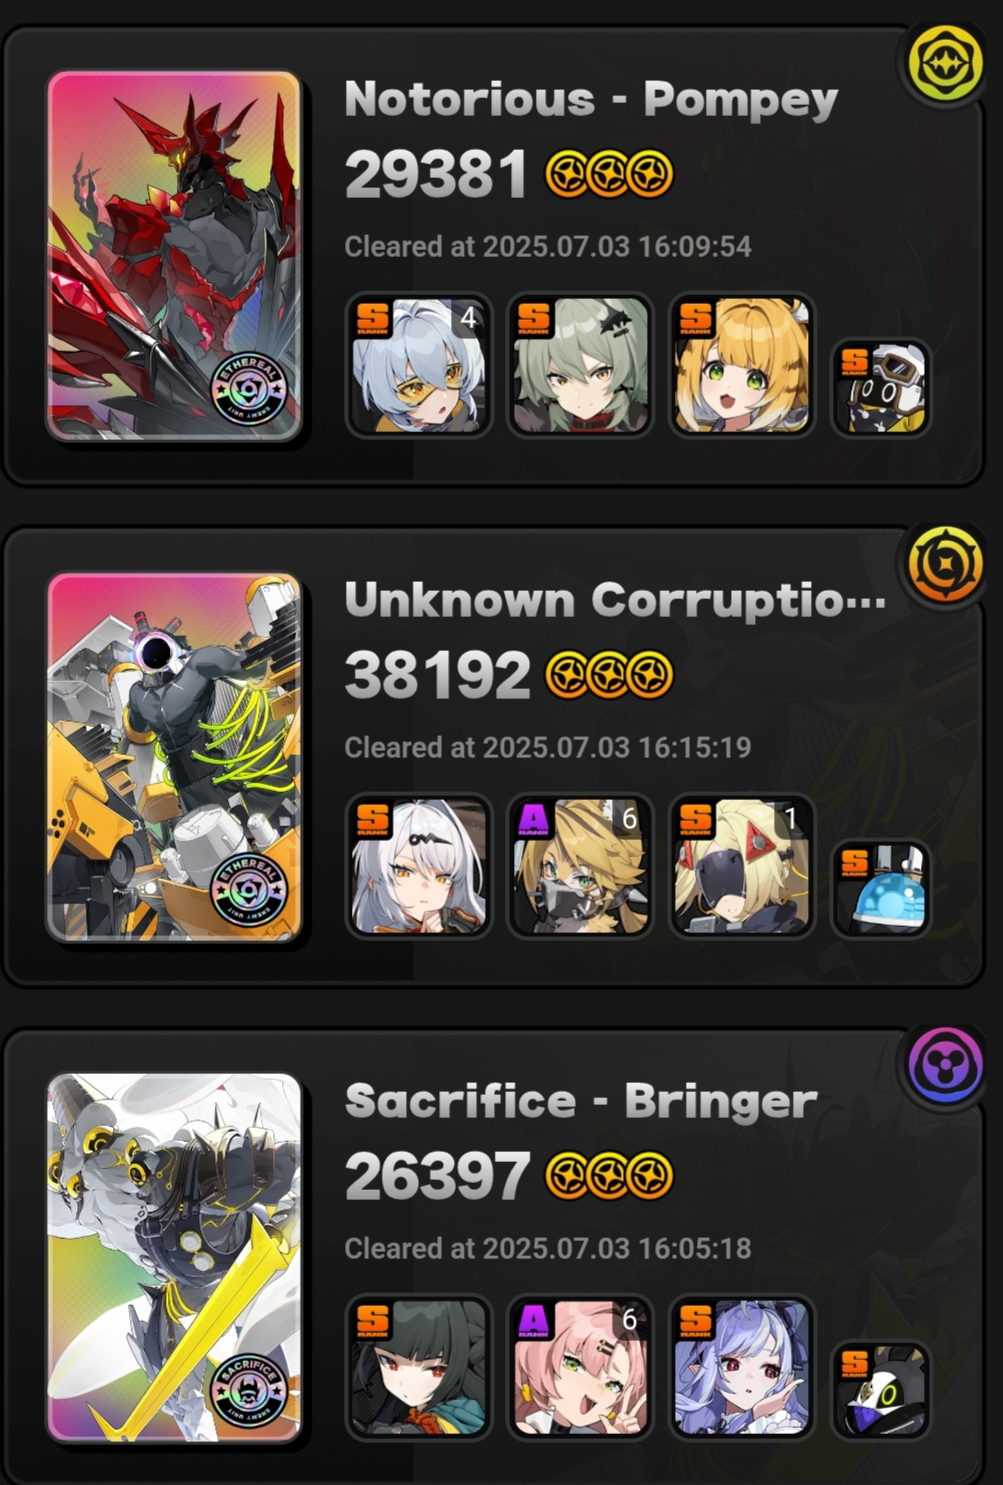The width and height of the screenshot is (1003, 1485).
Task: Open the red Pompey boss card
Action: pyautogui.click(x=174, y=256)
